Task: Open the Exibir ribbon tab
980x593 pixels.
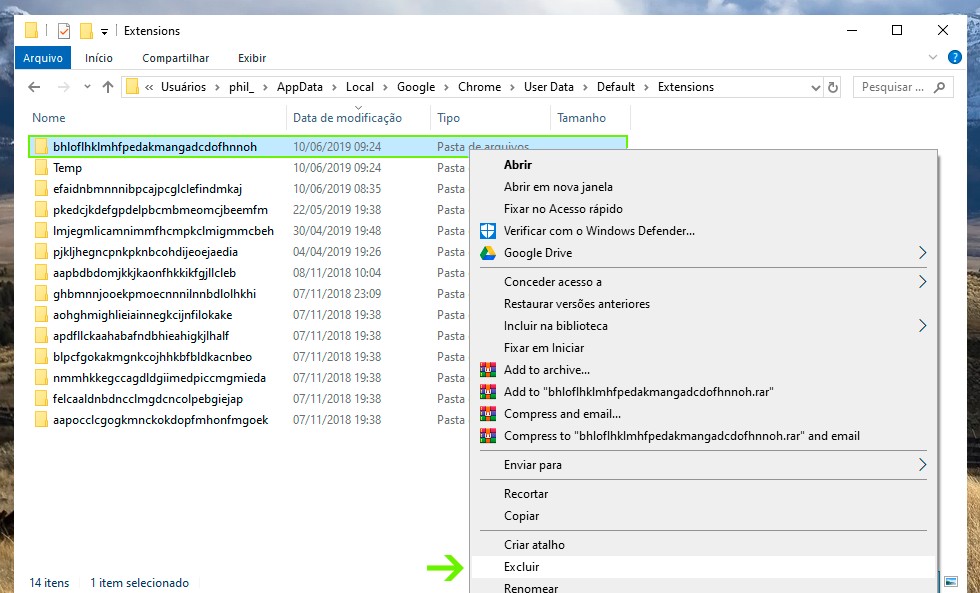Action: coord(252,58)
